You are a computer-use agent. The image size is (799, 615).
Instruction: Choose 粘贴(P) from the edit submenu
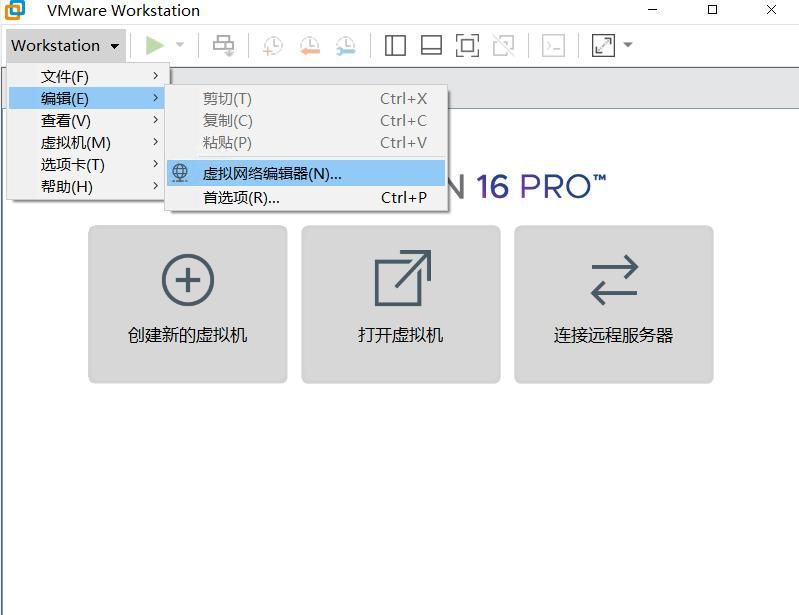[306, 142]
